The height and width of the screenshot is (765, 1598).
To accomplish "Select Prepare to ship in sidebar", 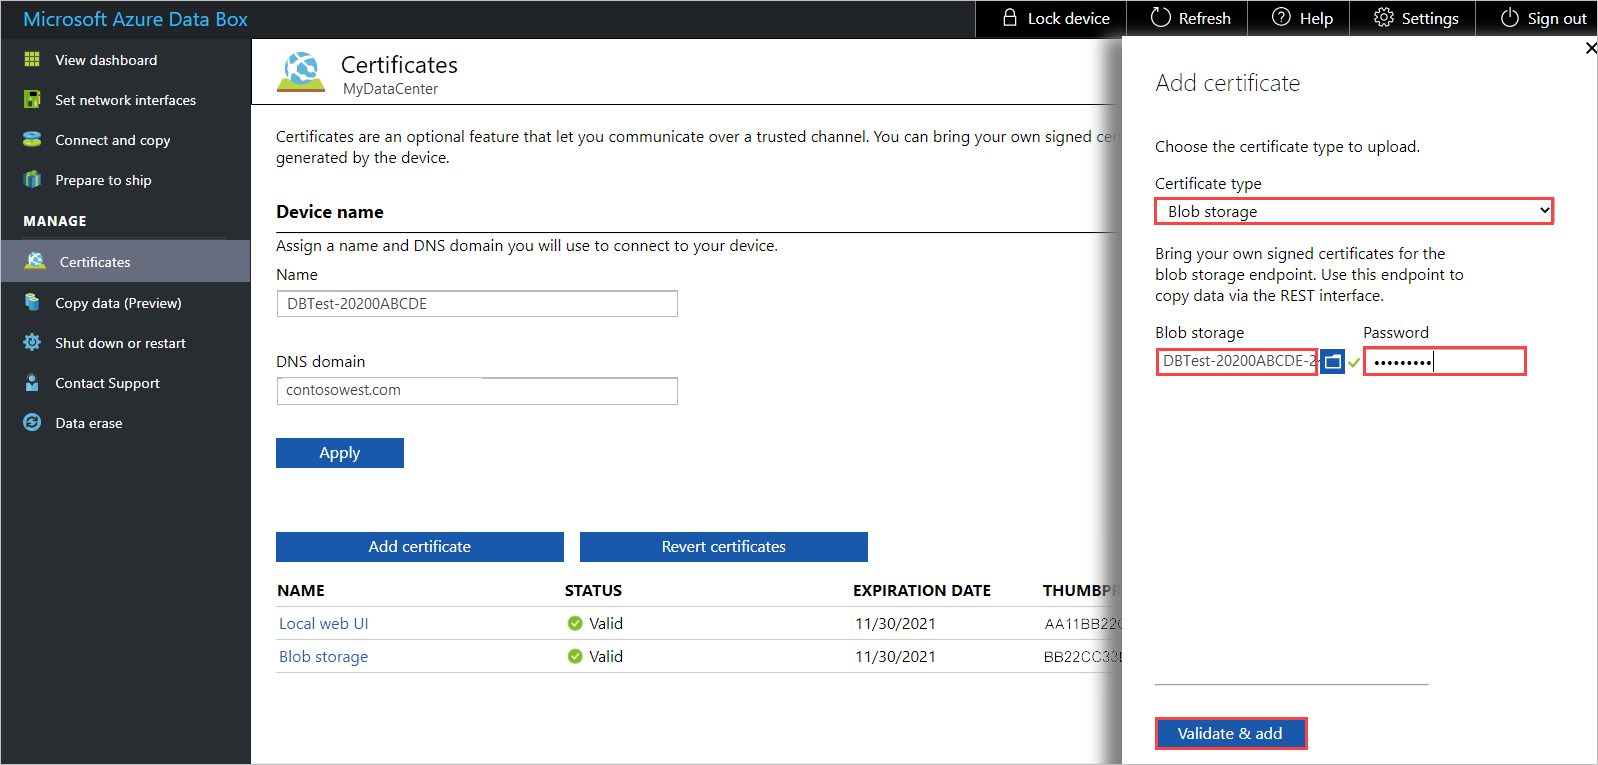I will pyautogui.click(x=103, y=180).
